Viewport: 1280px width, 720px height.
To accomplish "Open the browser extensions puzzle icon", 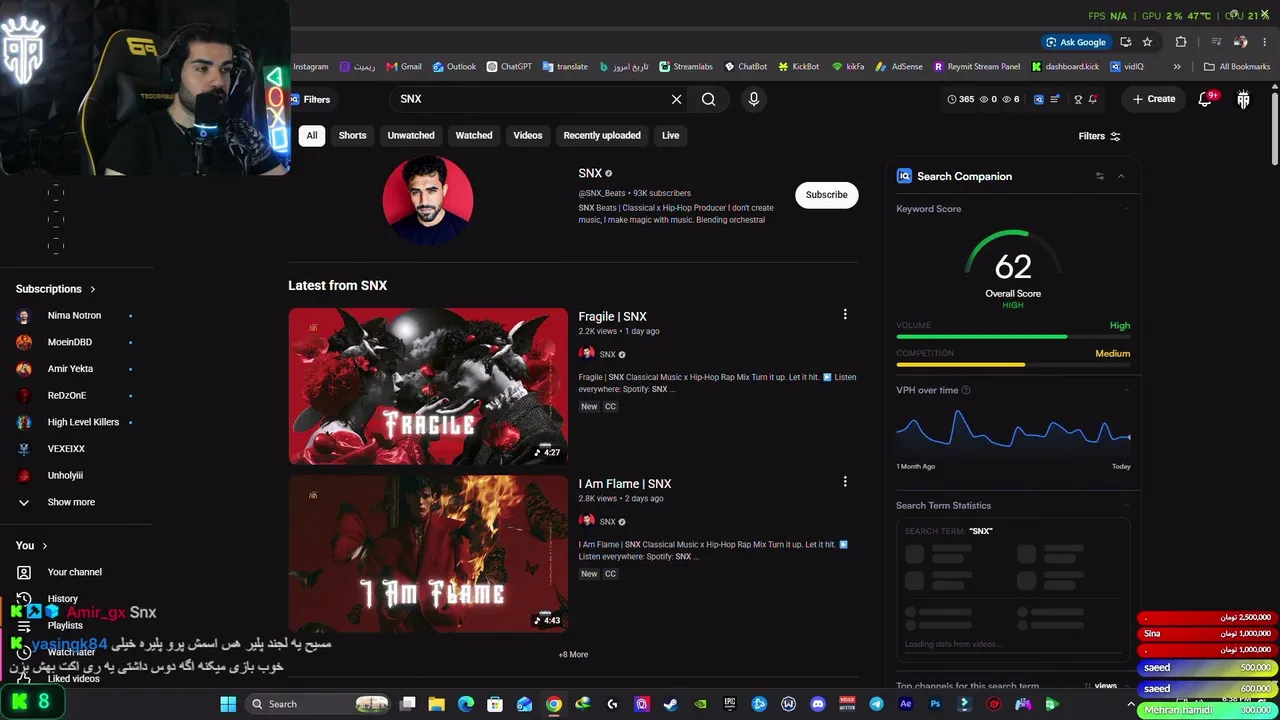I will coord(1181,42).
